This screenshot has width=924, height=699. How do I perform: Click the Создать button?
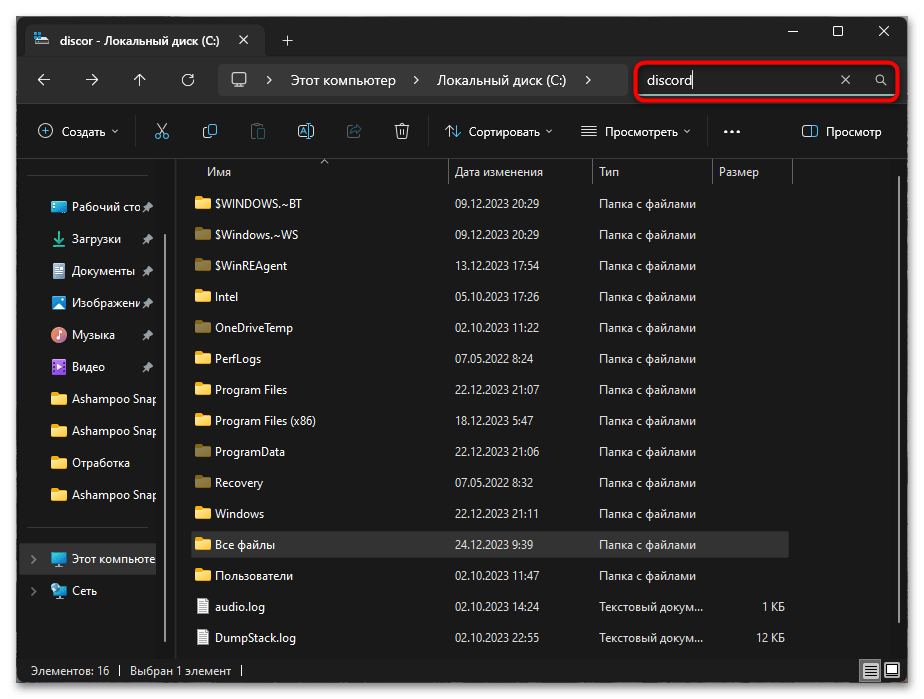click(78, 131)
